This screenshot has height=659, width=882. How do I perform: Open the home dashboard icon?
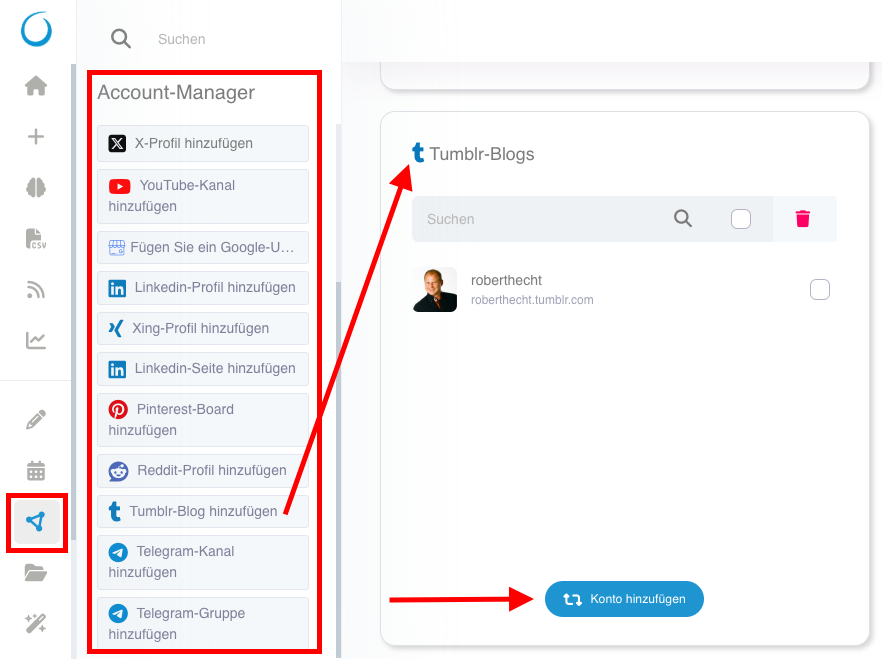[x=36, y=86]
